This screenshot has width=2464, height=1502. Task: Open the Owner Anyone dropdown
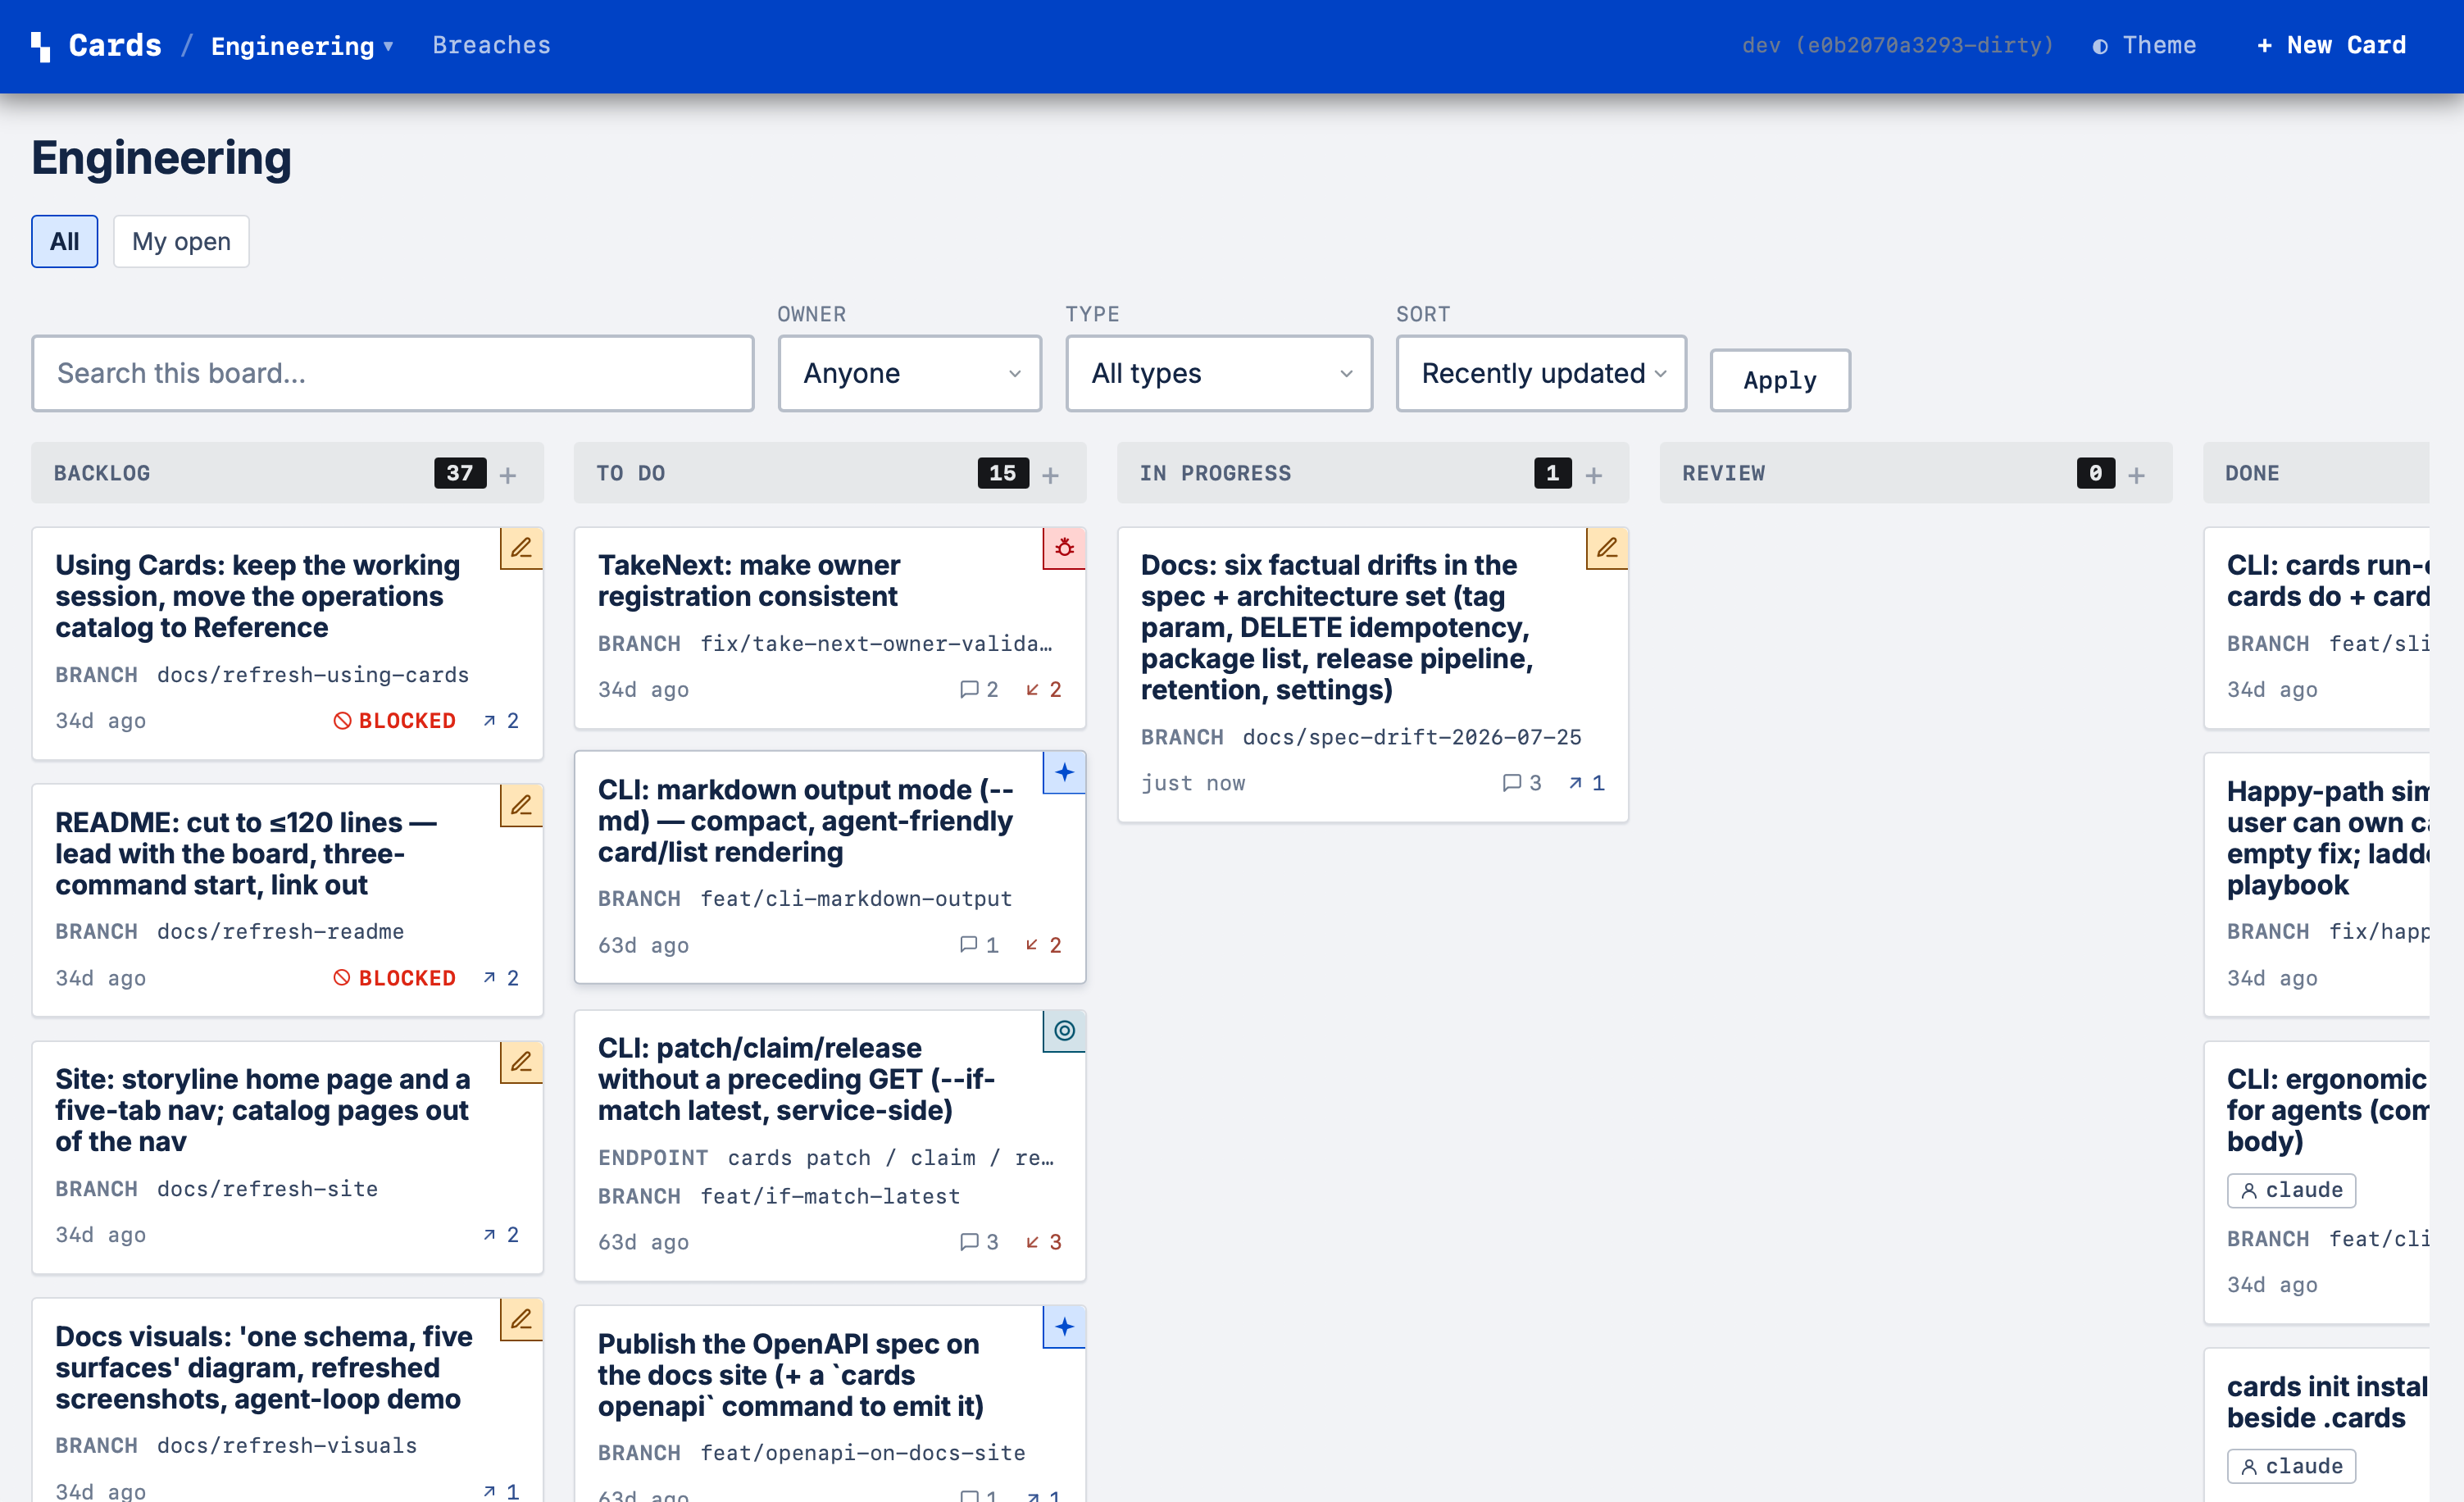tap(910, 373)
